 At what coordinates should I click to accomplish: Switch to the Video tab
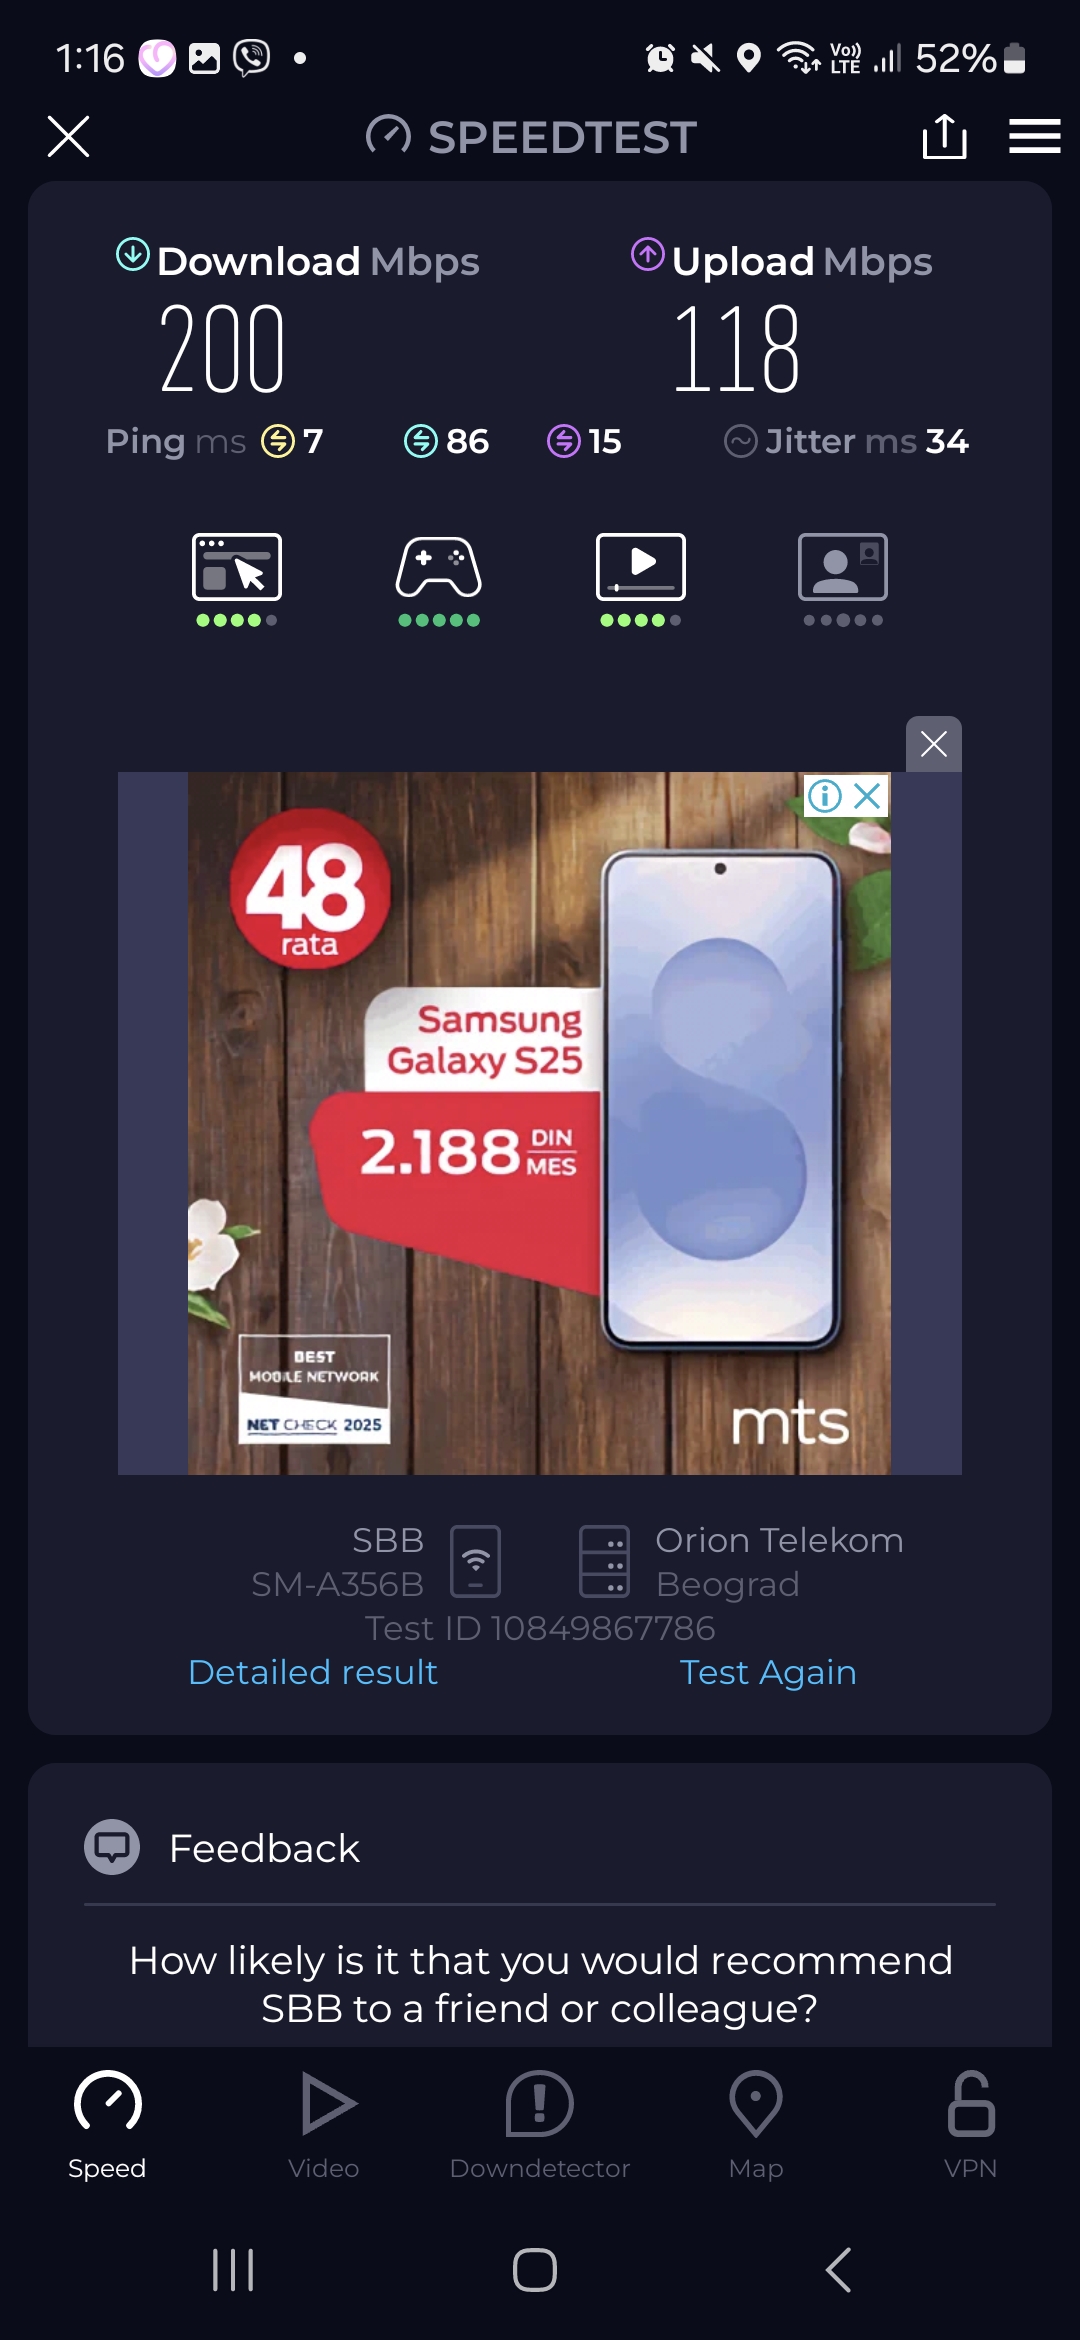324,2125
